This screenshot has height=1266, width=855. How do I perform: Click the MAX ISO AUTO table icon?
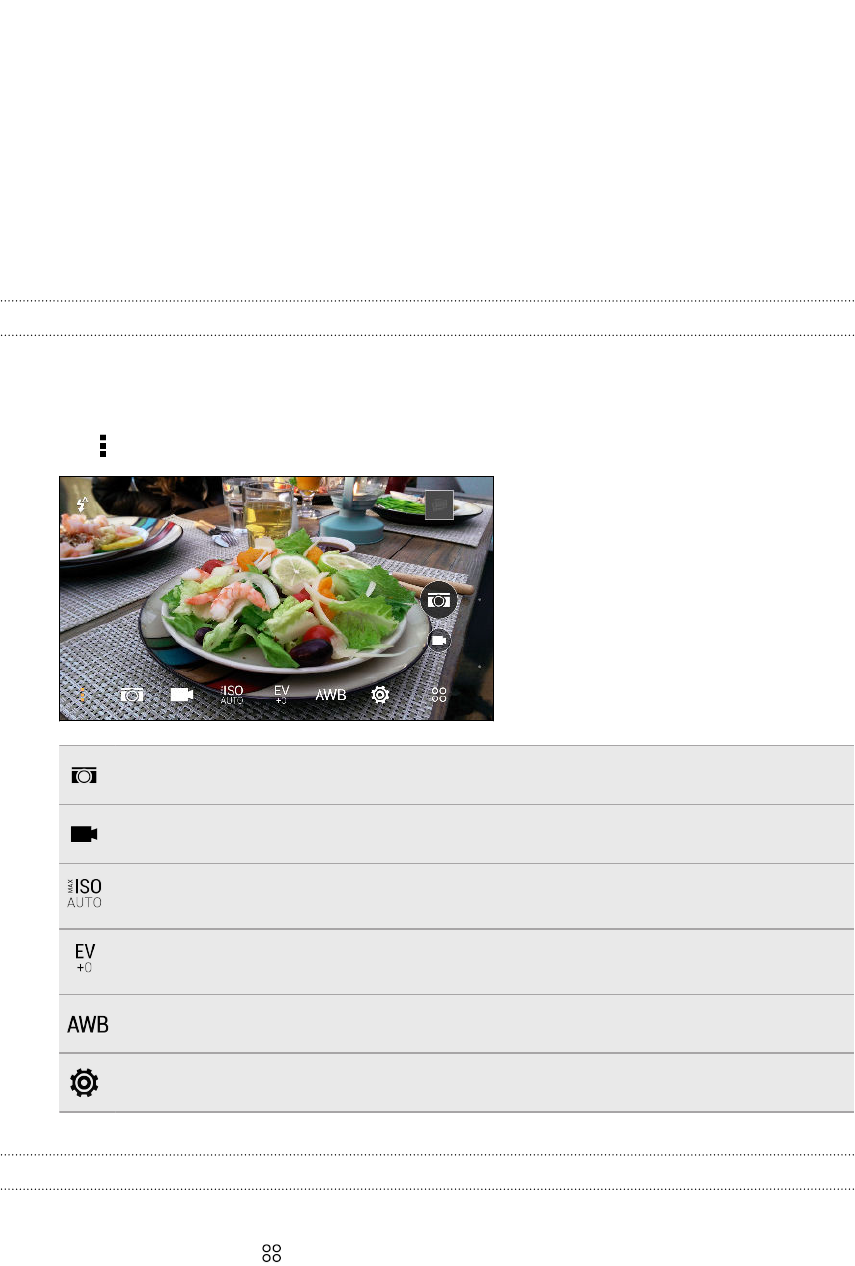click(85, 893)
